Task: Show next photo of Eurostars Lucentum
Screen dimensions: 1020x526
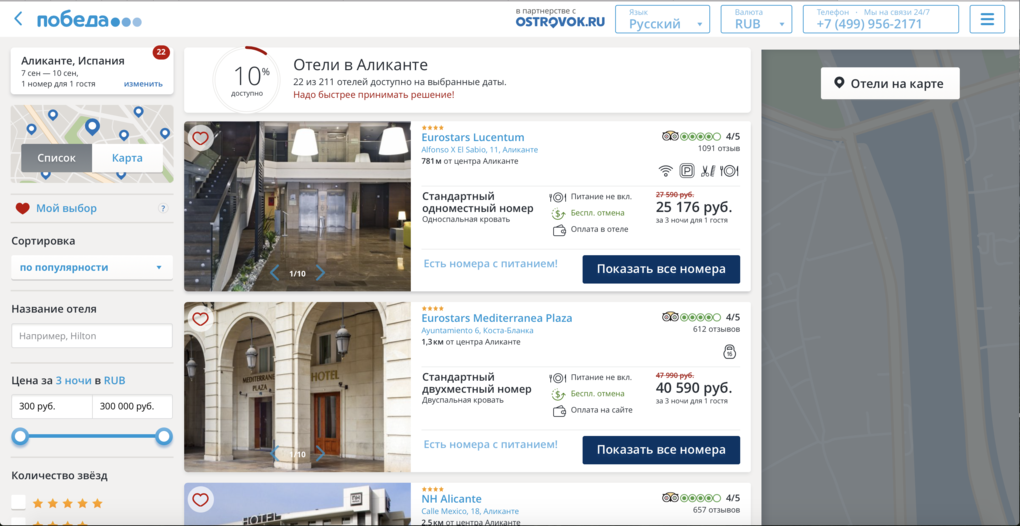Action: (x=320, y=273)
